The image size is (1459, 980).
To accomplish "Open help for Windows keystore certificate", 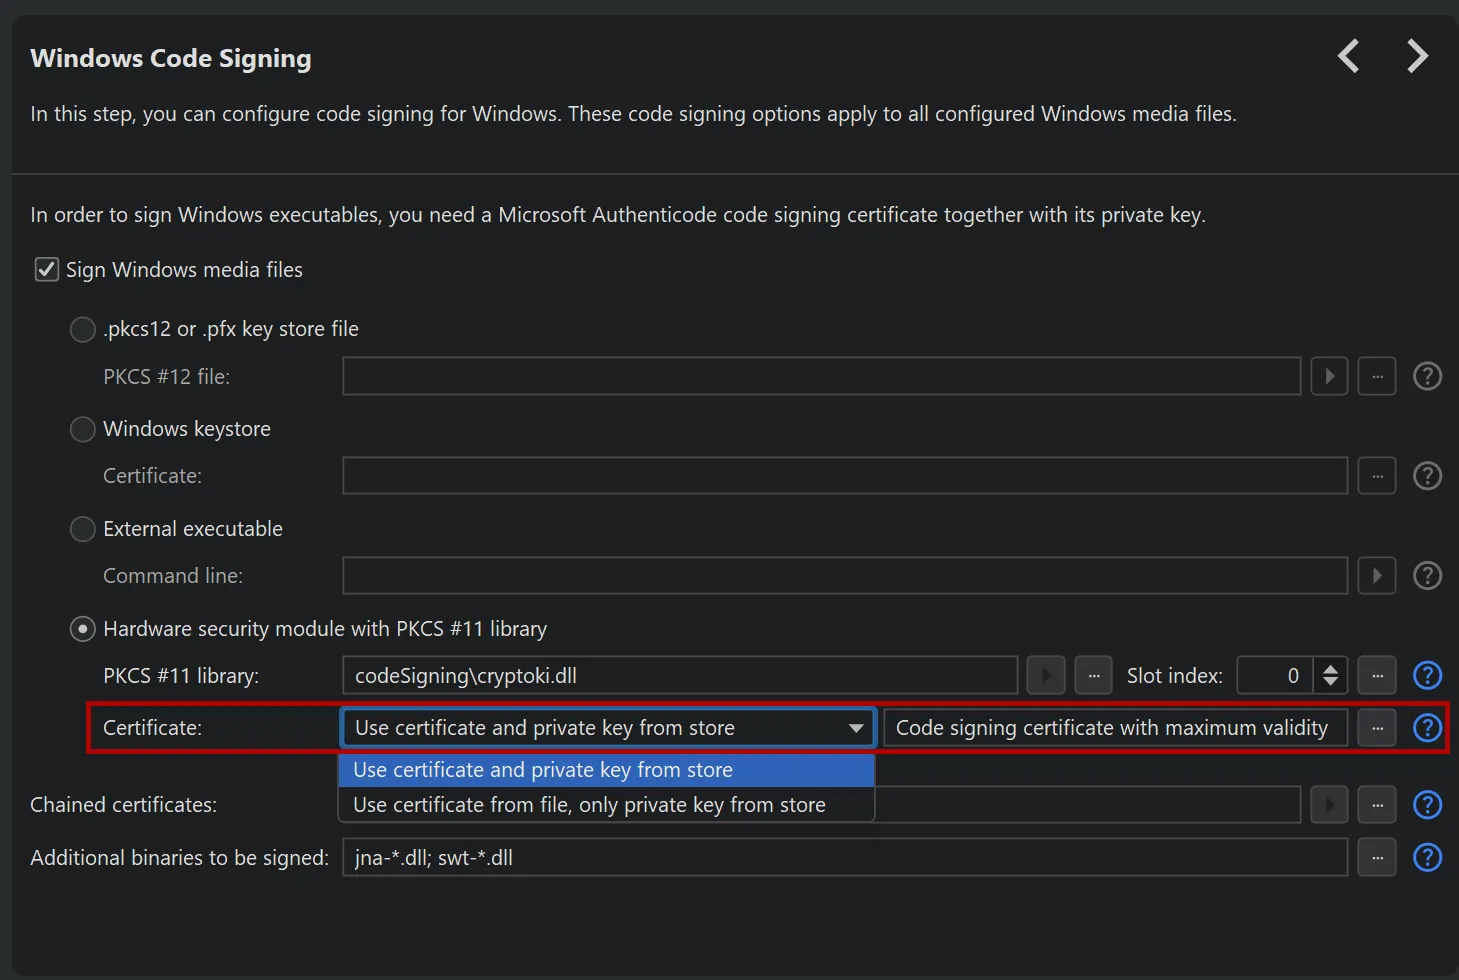I will point(1427,476).
